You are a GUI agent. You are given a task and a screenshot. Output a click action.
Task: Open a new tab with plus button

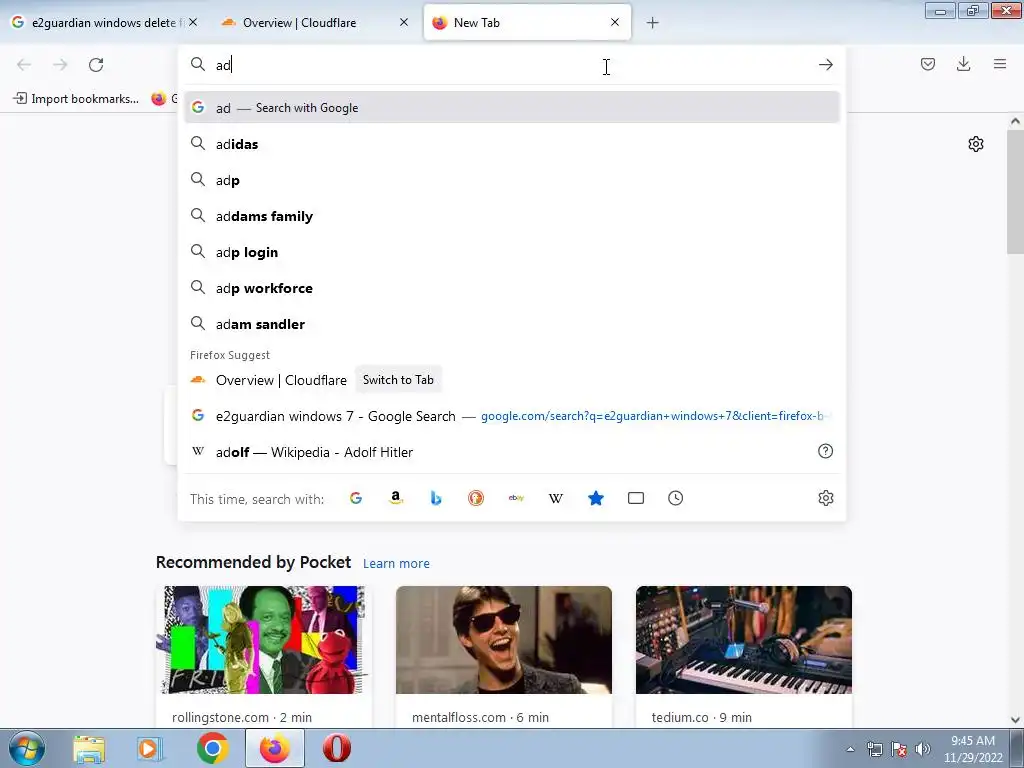coord(652,23)
